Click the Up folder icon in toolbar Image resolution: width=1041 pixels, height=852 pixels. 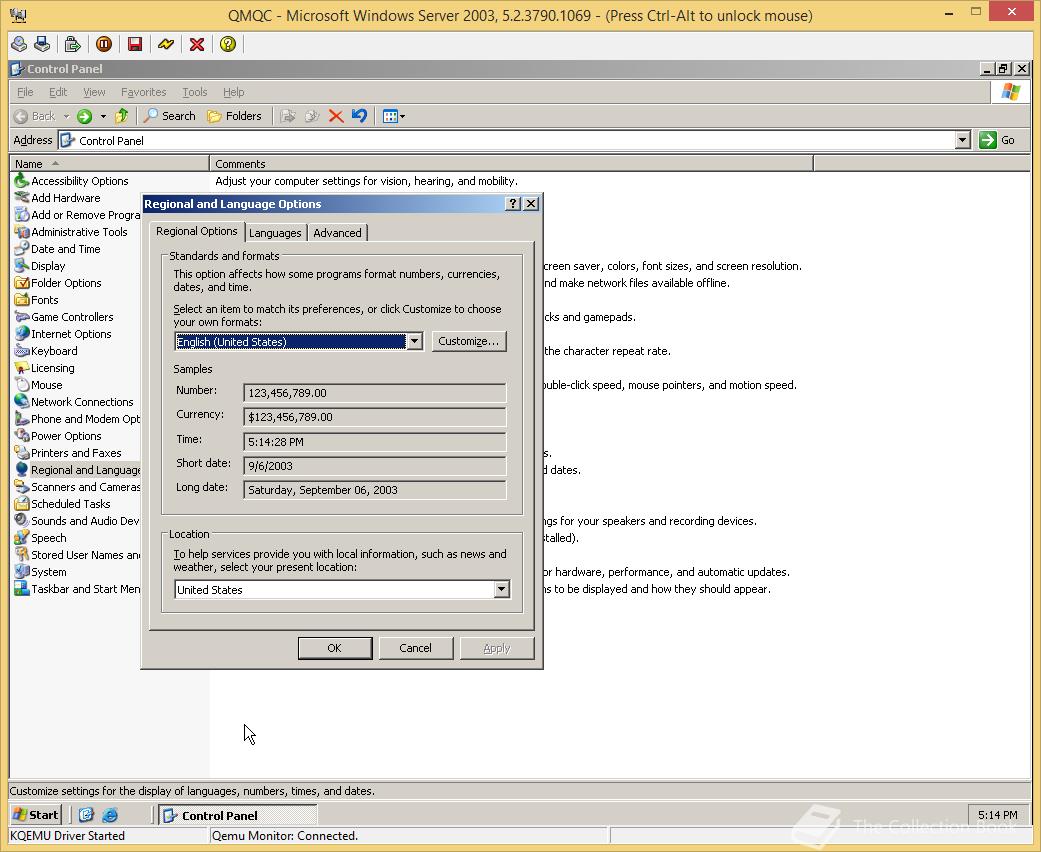click(x=121, y=116)
